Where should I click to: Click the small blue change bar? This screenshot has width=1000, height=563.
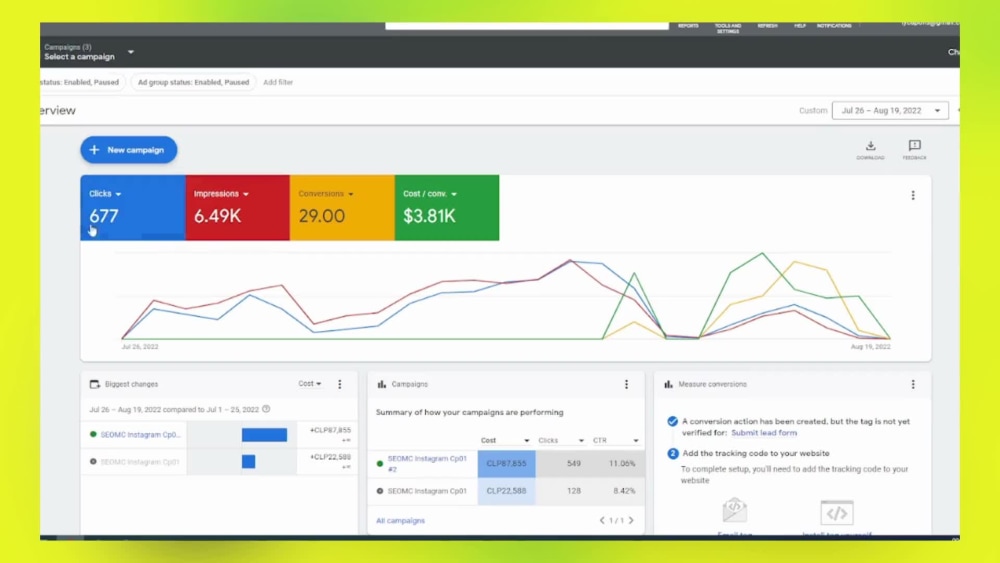point(248,462)
